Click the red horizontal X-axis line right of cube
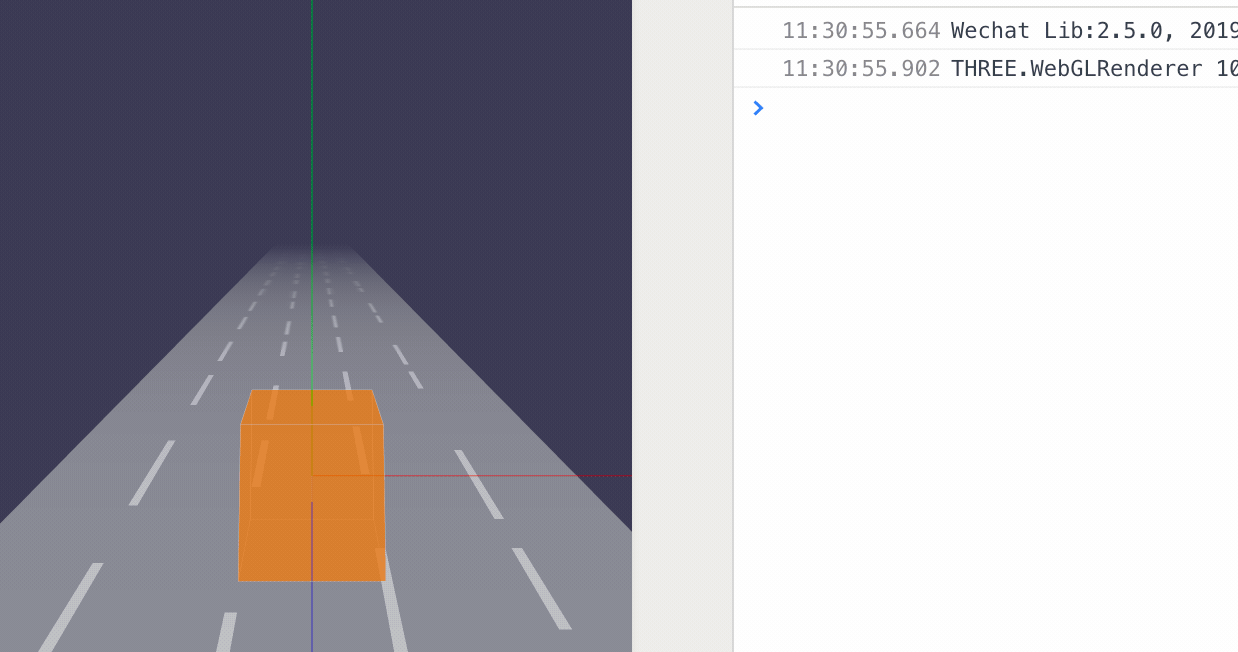1238x652 pixels. point(500,476)
